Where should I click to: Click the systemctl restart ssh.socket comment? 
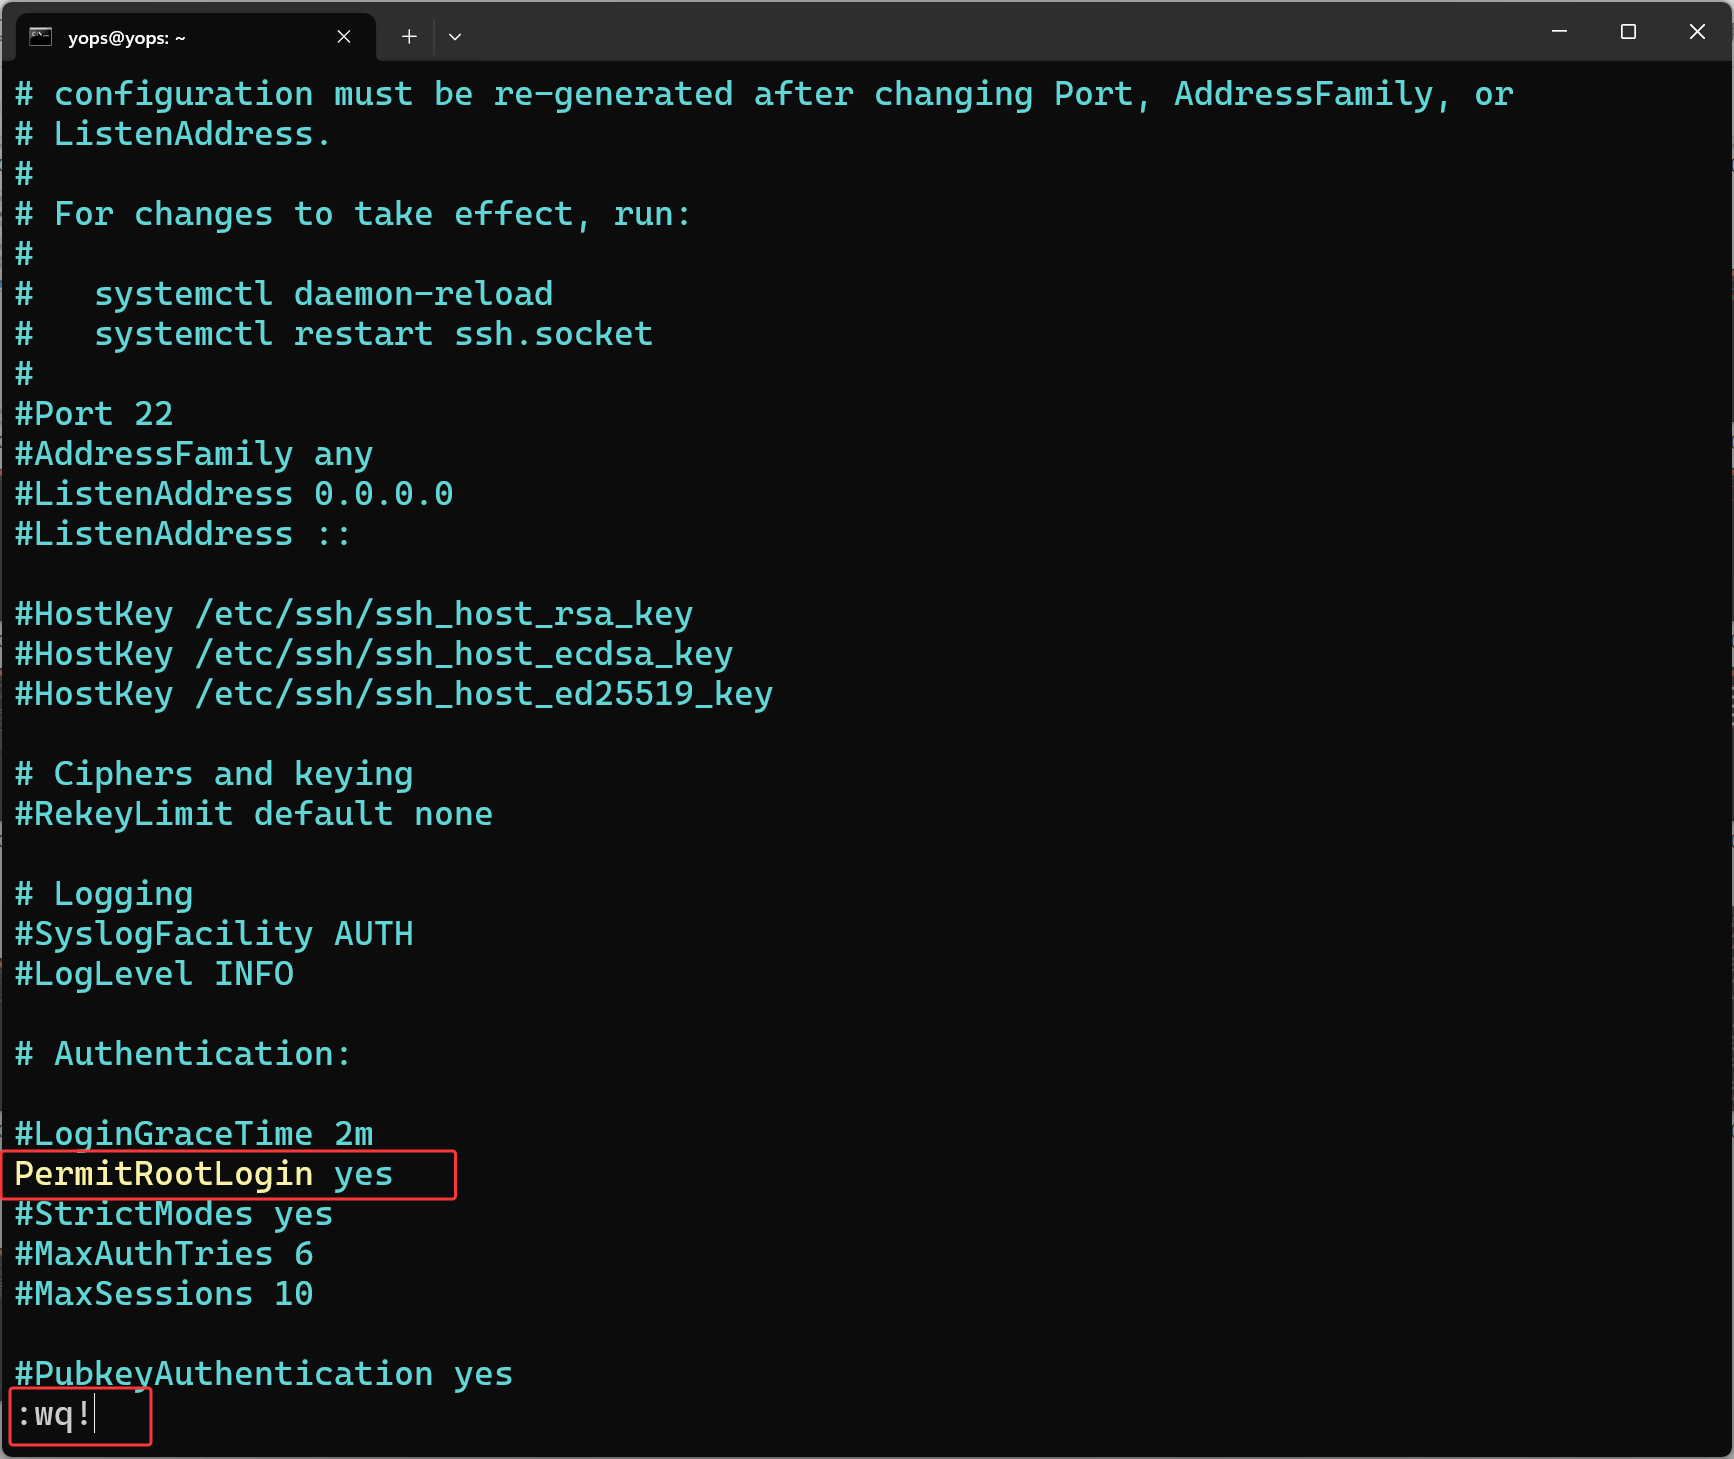[373, 334]
